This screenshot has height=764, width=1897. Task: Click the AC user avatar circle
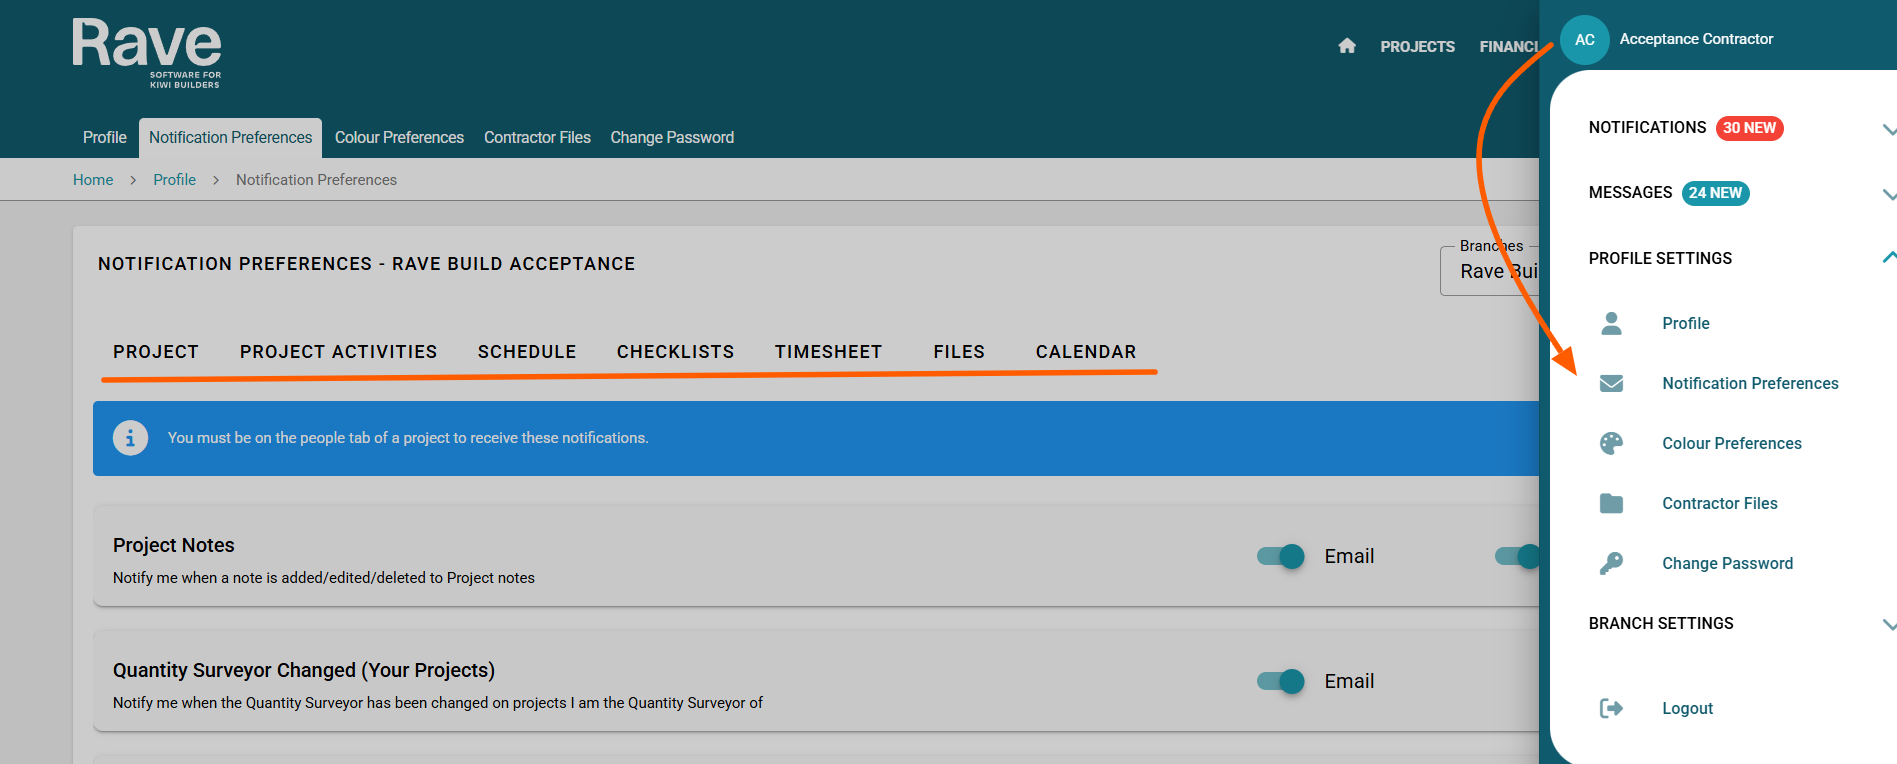1584,40
